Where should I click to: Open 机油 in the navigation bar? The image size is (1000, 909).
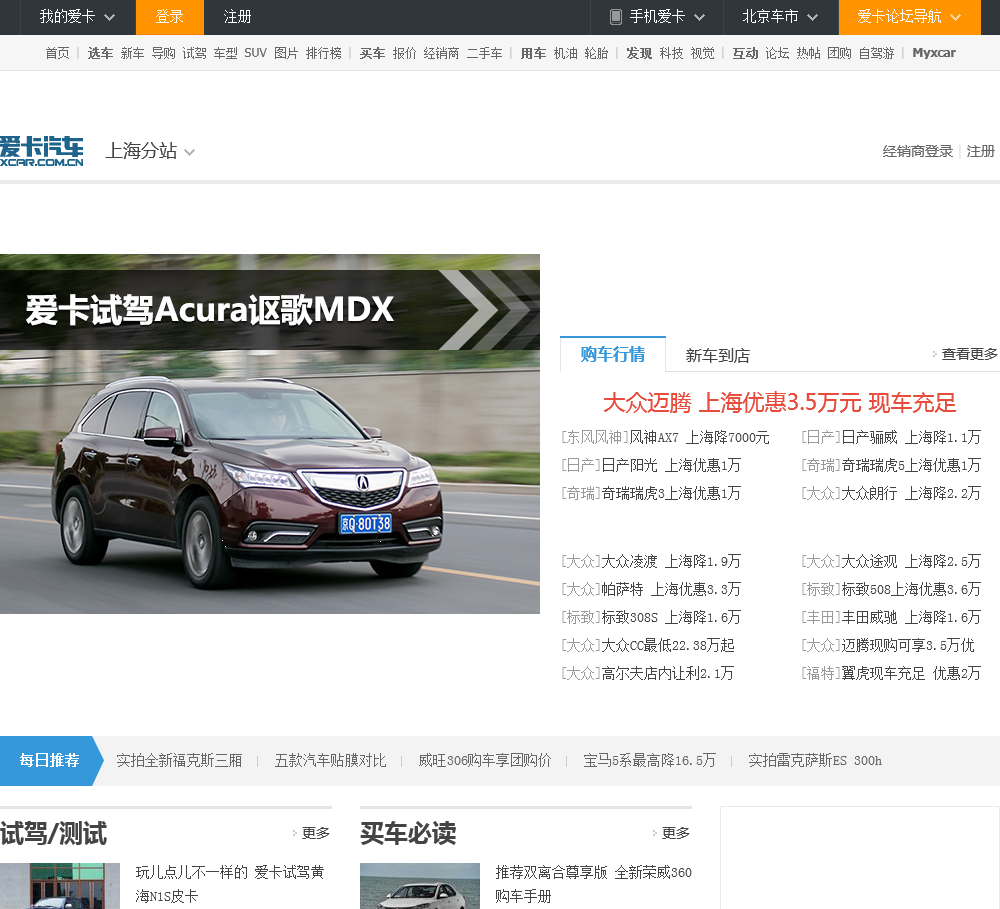[x=565, y=53]
